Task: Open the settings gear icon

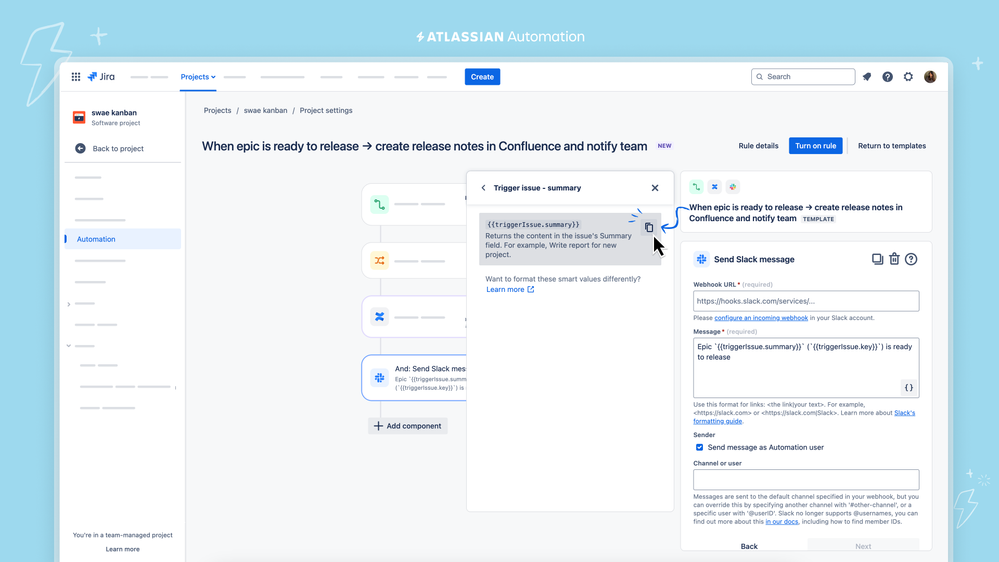Action: tap(909, 76)
